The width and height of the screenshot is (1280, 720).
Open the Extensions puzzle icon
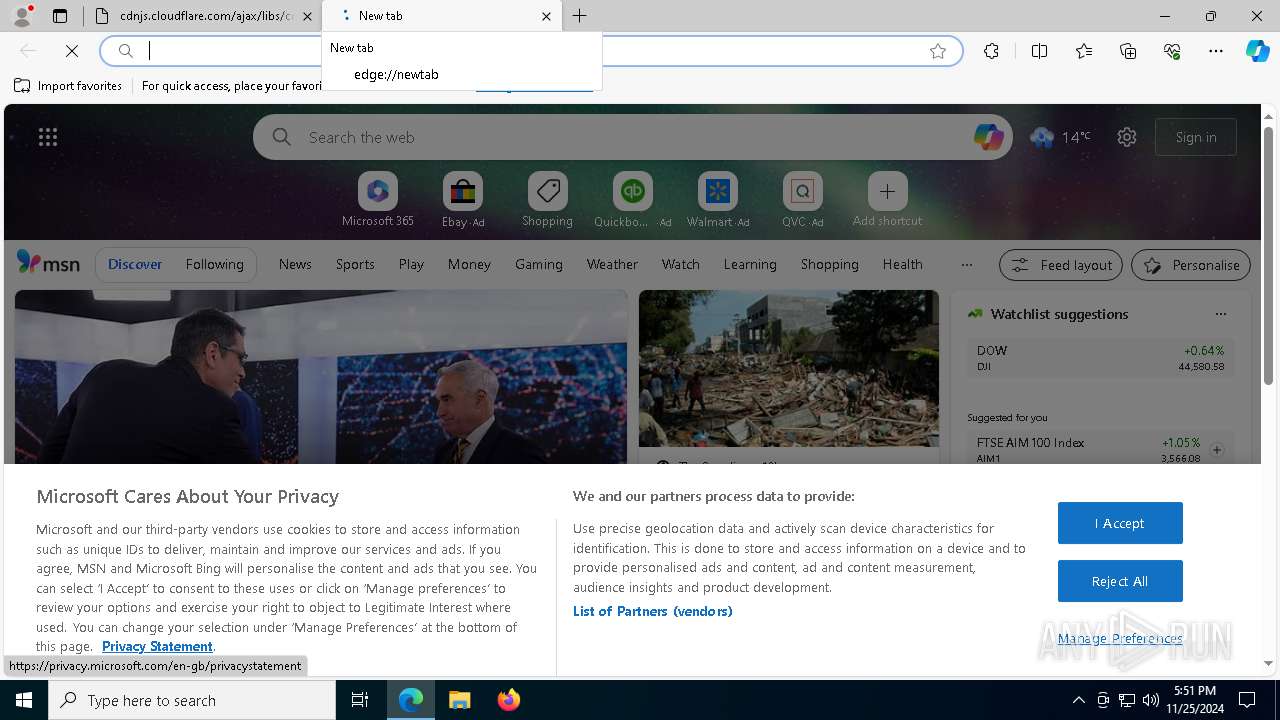pos(991,51)
